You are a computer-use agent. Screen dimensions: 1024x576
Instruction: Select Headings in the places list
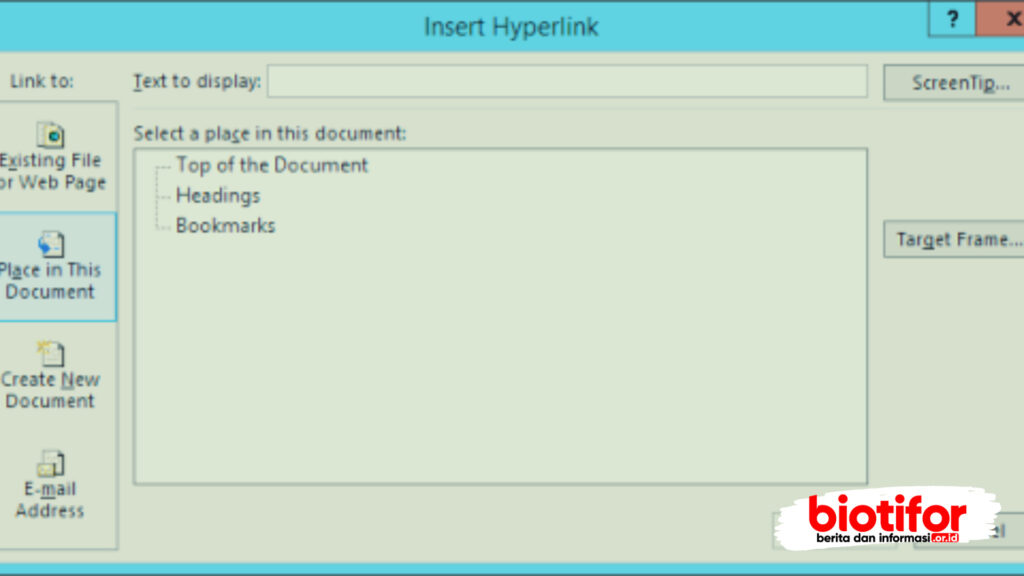[218, 195]
